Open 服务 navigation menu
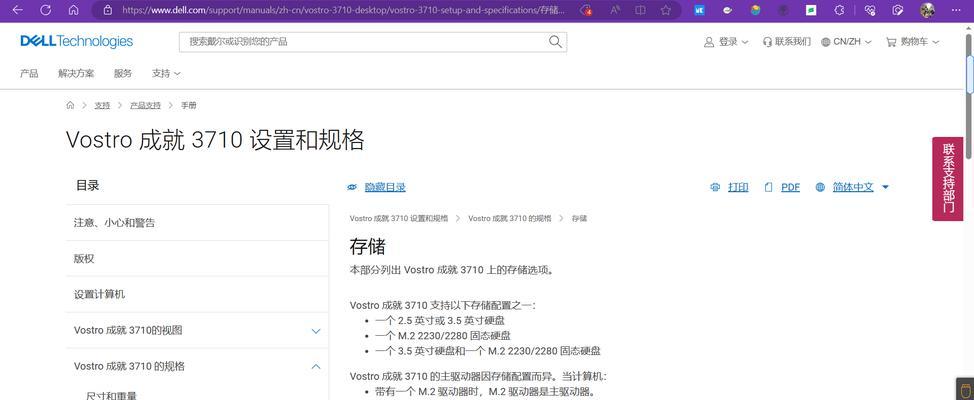 pos(123,73)
